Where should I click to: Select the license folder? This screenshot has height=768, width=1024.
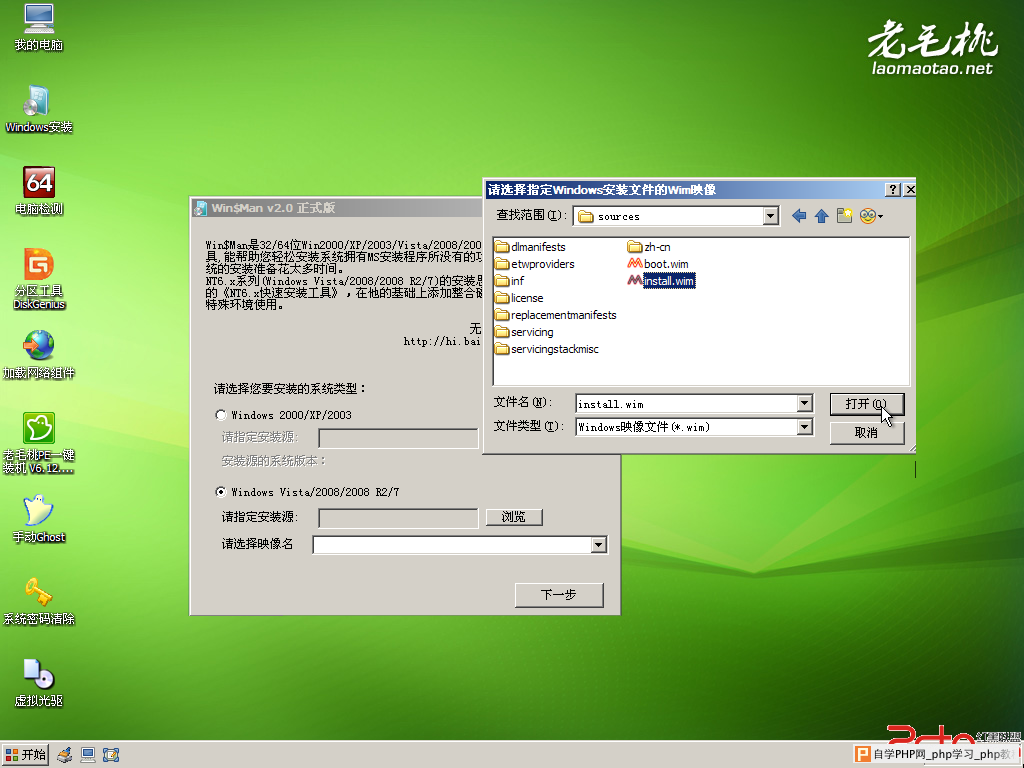[x=519, y=298]
